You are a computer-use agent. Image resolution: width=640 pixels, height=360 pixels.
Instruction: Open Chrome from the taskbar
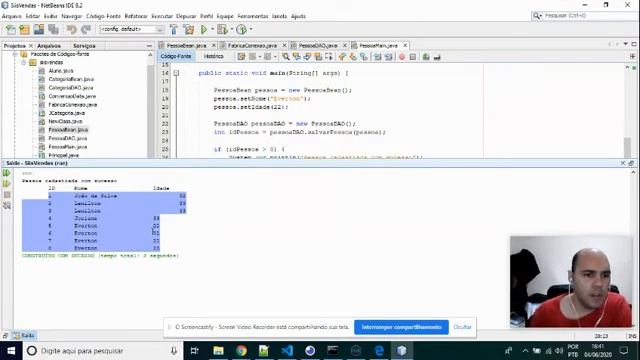point(241,351)
